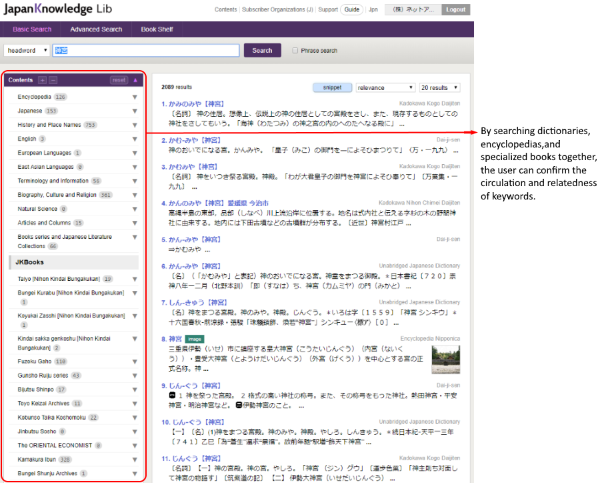
Task: Click the JapanKnowledge Lib logo
Action: [55, 11]
